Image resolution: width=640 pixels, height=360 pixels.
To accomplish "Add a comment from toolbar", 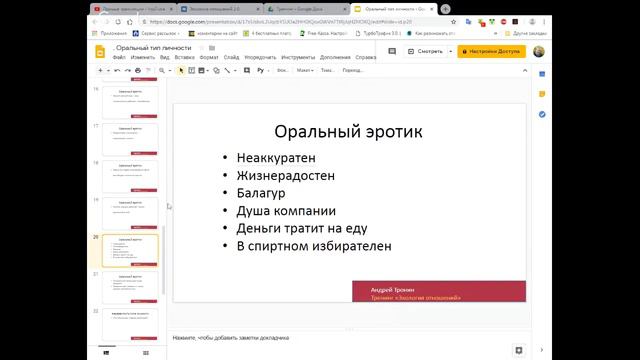I will pos(247,71).
